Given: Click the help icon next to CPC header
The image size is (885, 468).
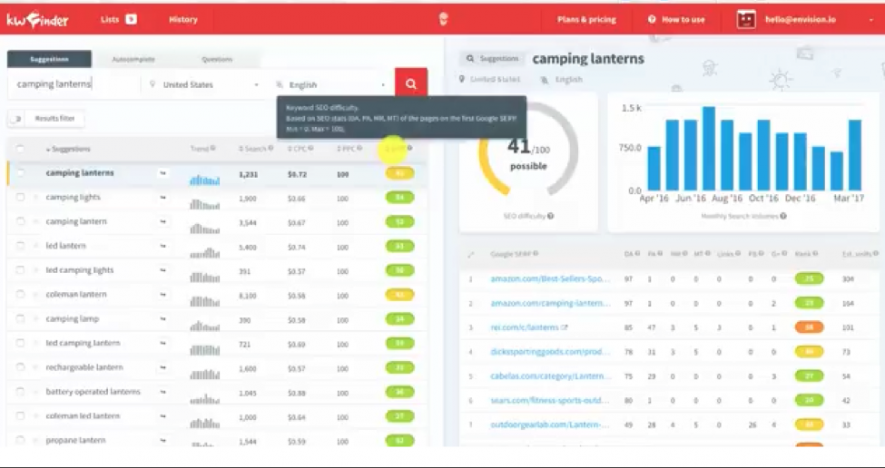Looking at the screenshot, I should point(311,148).
